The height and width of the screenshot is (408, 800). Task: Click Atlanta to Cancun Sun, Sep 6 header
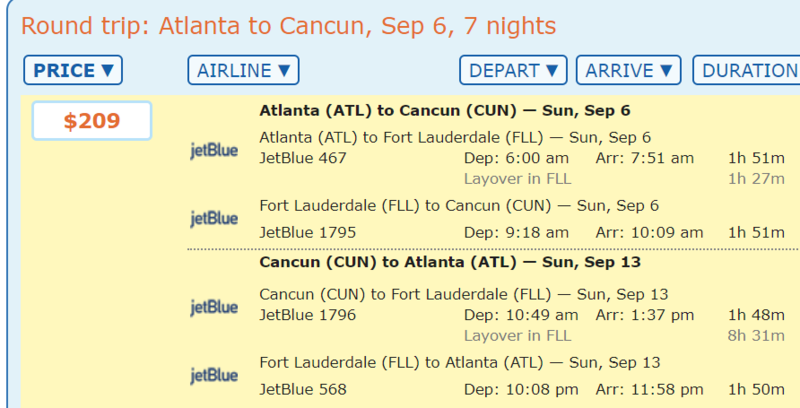[x=444, y=110]
